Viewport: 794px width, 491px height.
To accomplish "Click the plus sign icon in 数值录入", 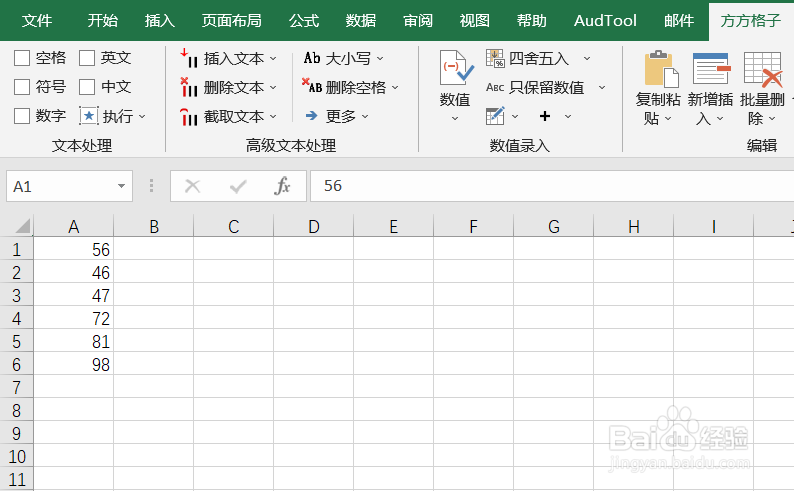I will [545, 116].
